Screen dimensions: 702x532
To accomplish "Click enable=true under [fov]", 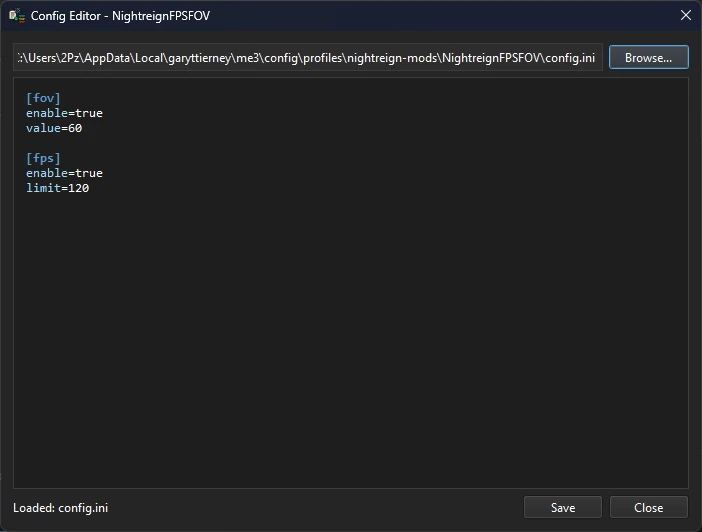I will (x=64, y=113).
